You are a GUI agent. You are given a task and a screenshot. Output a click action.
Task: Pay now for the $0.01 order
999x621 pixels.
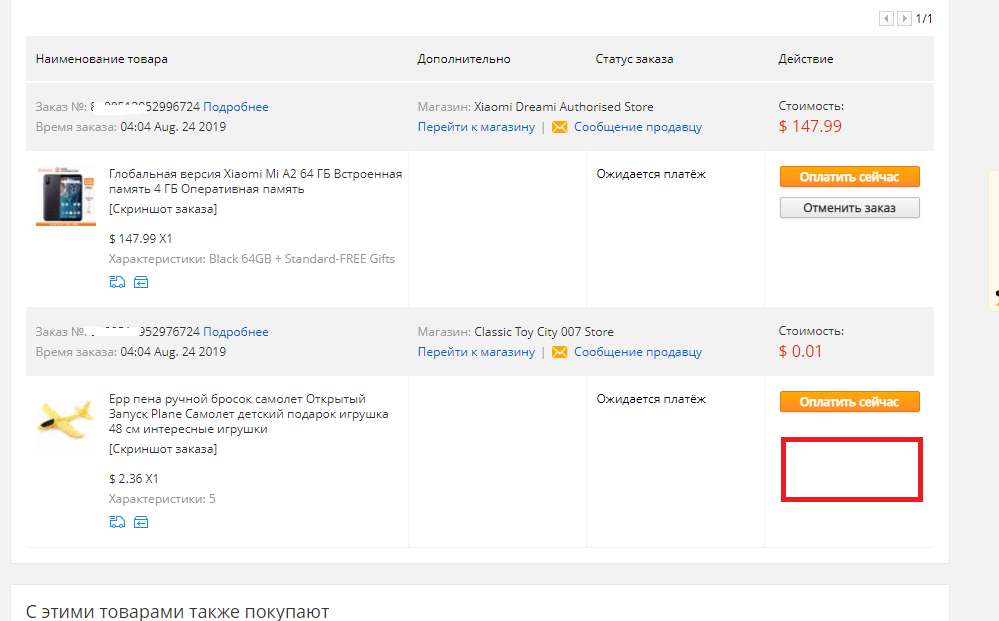pyautogui.click(x=849, y=402)
